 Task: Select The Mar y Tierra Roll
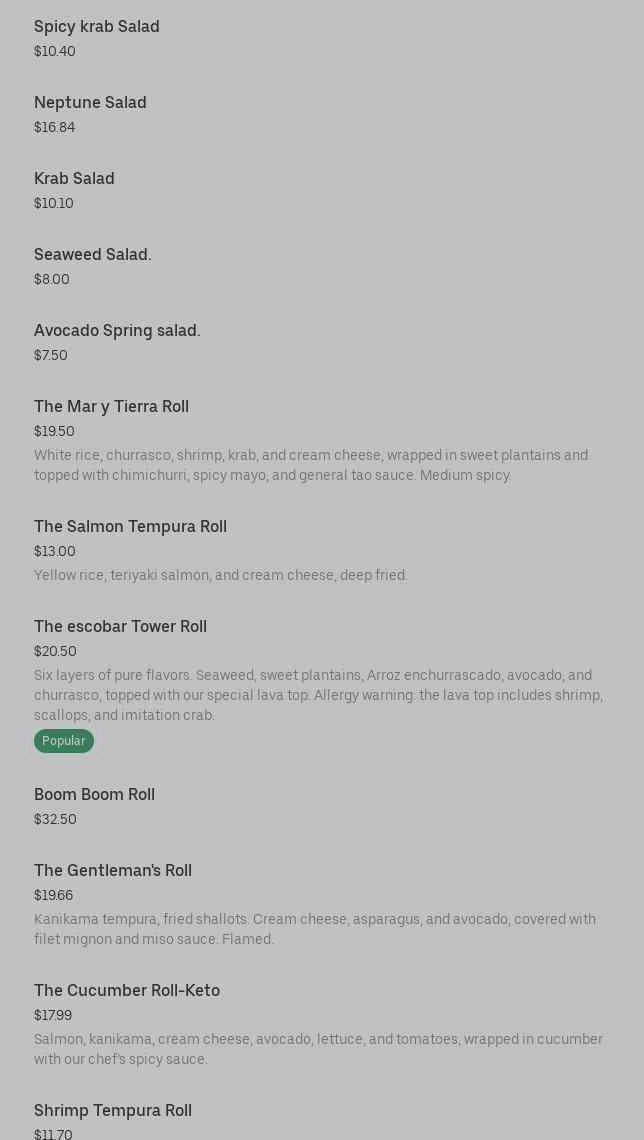click(x=111, y=407)
